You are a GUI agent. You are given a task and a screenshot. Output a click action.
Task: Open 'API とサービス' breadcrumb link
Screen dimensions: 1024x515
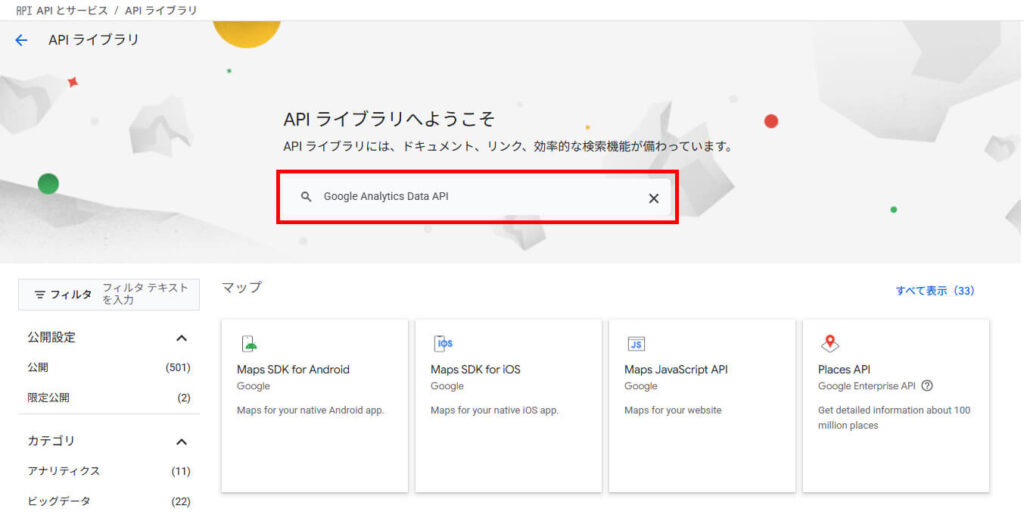tap(72, 10)
